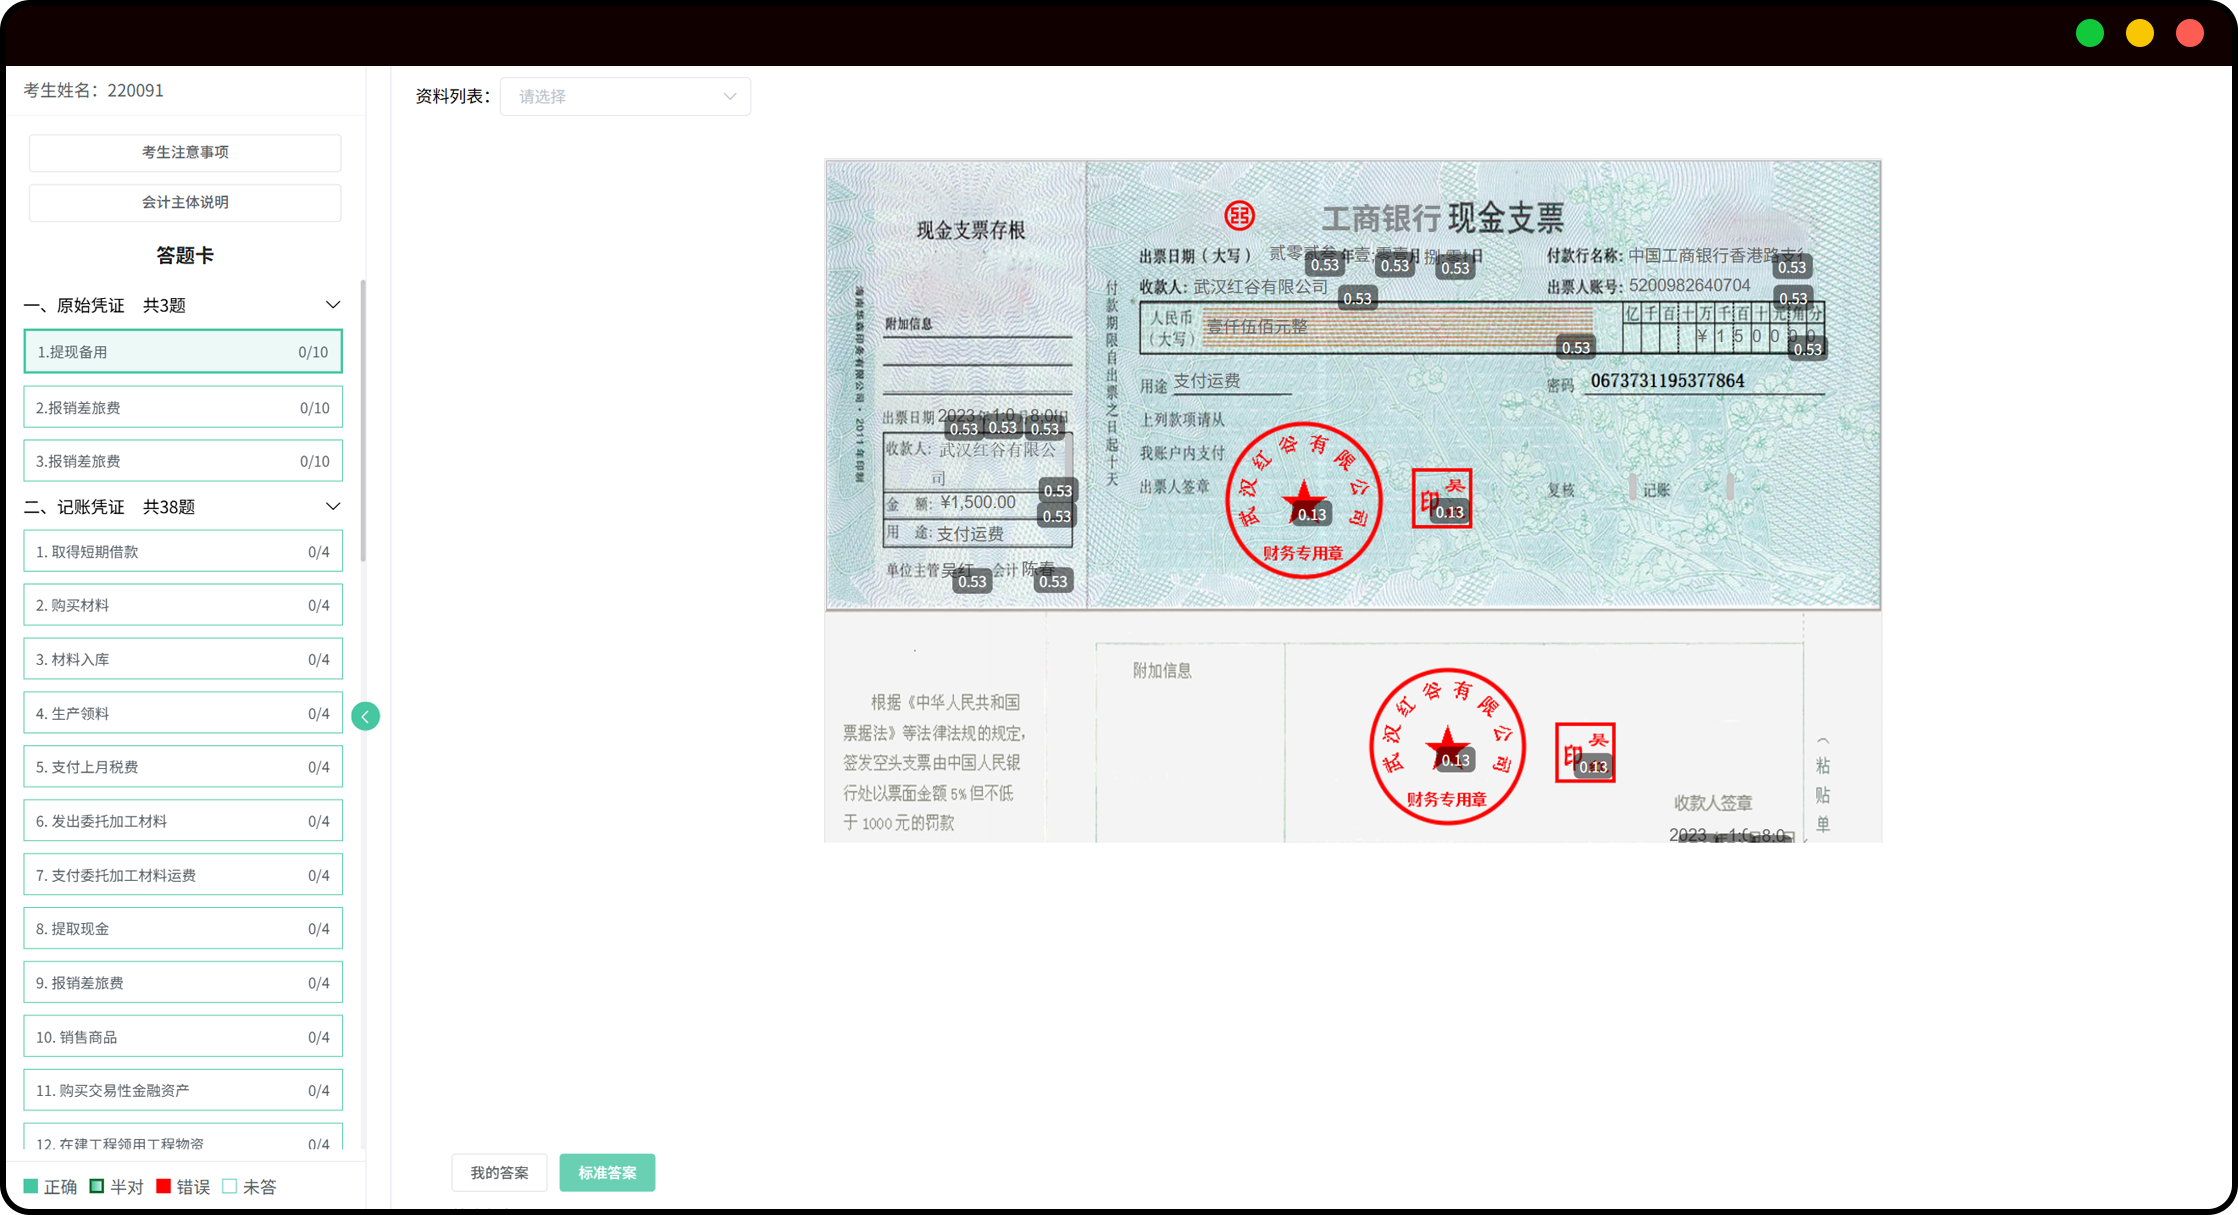Open entry 7. 支付委托加工材料运费
This screenshot has height=1215, width=2238.
tap(183, 875)
